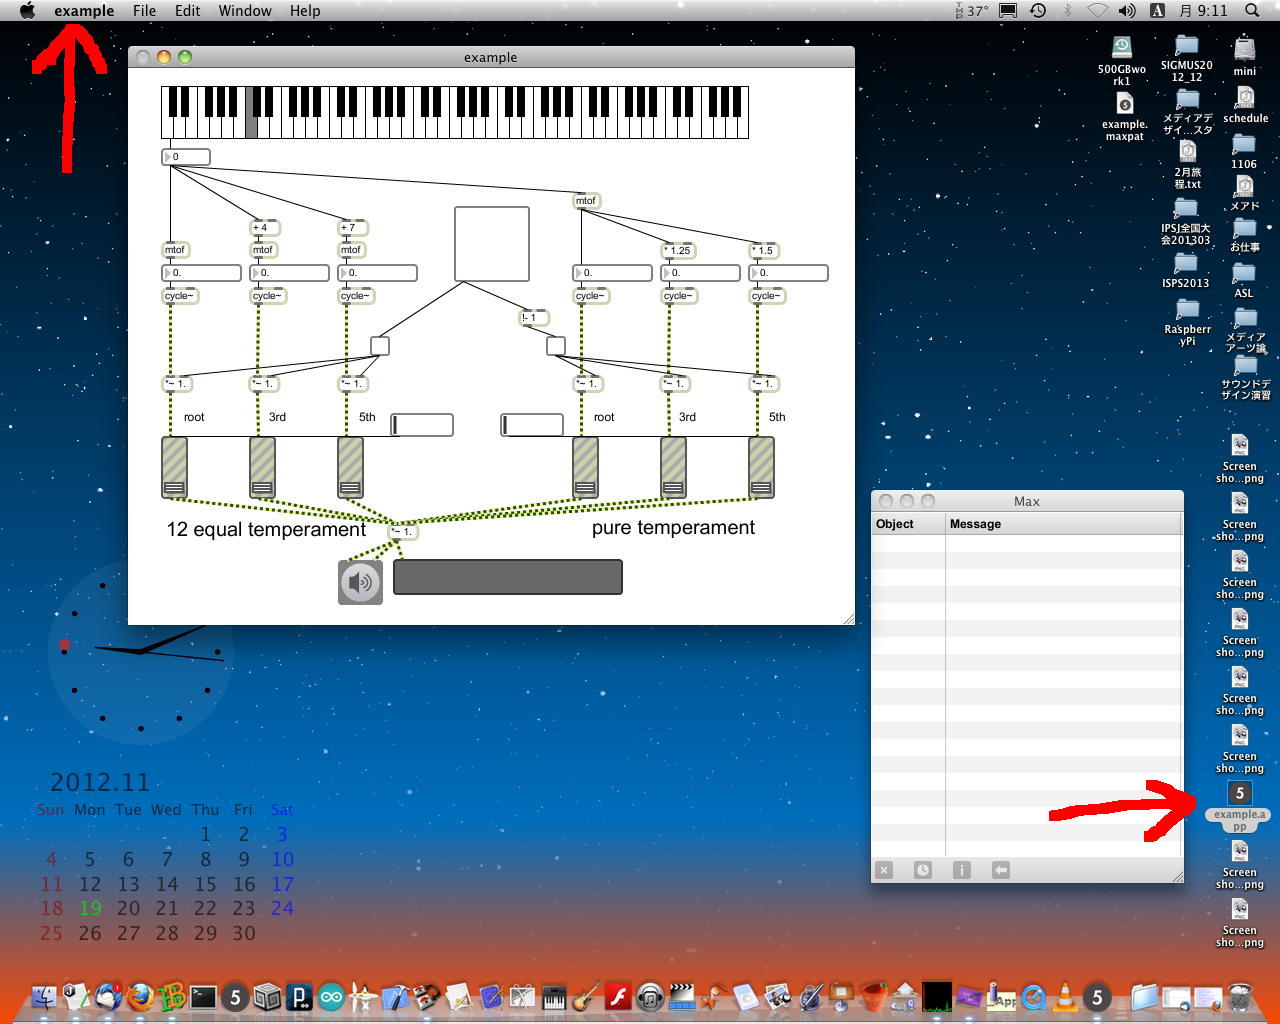Viewport: 1280px width, 1024px height.
Task: Open Terminal from the dock
Action: [x=203, y=996]
